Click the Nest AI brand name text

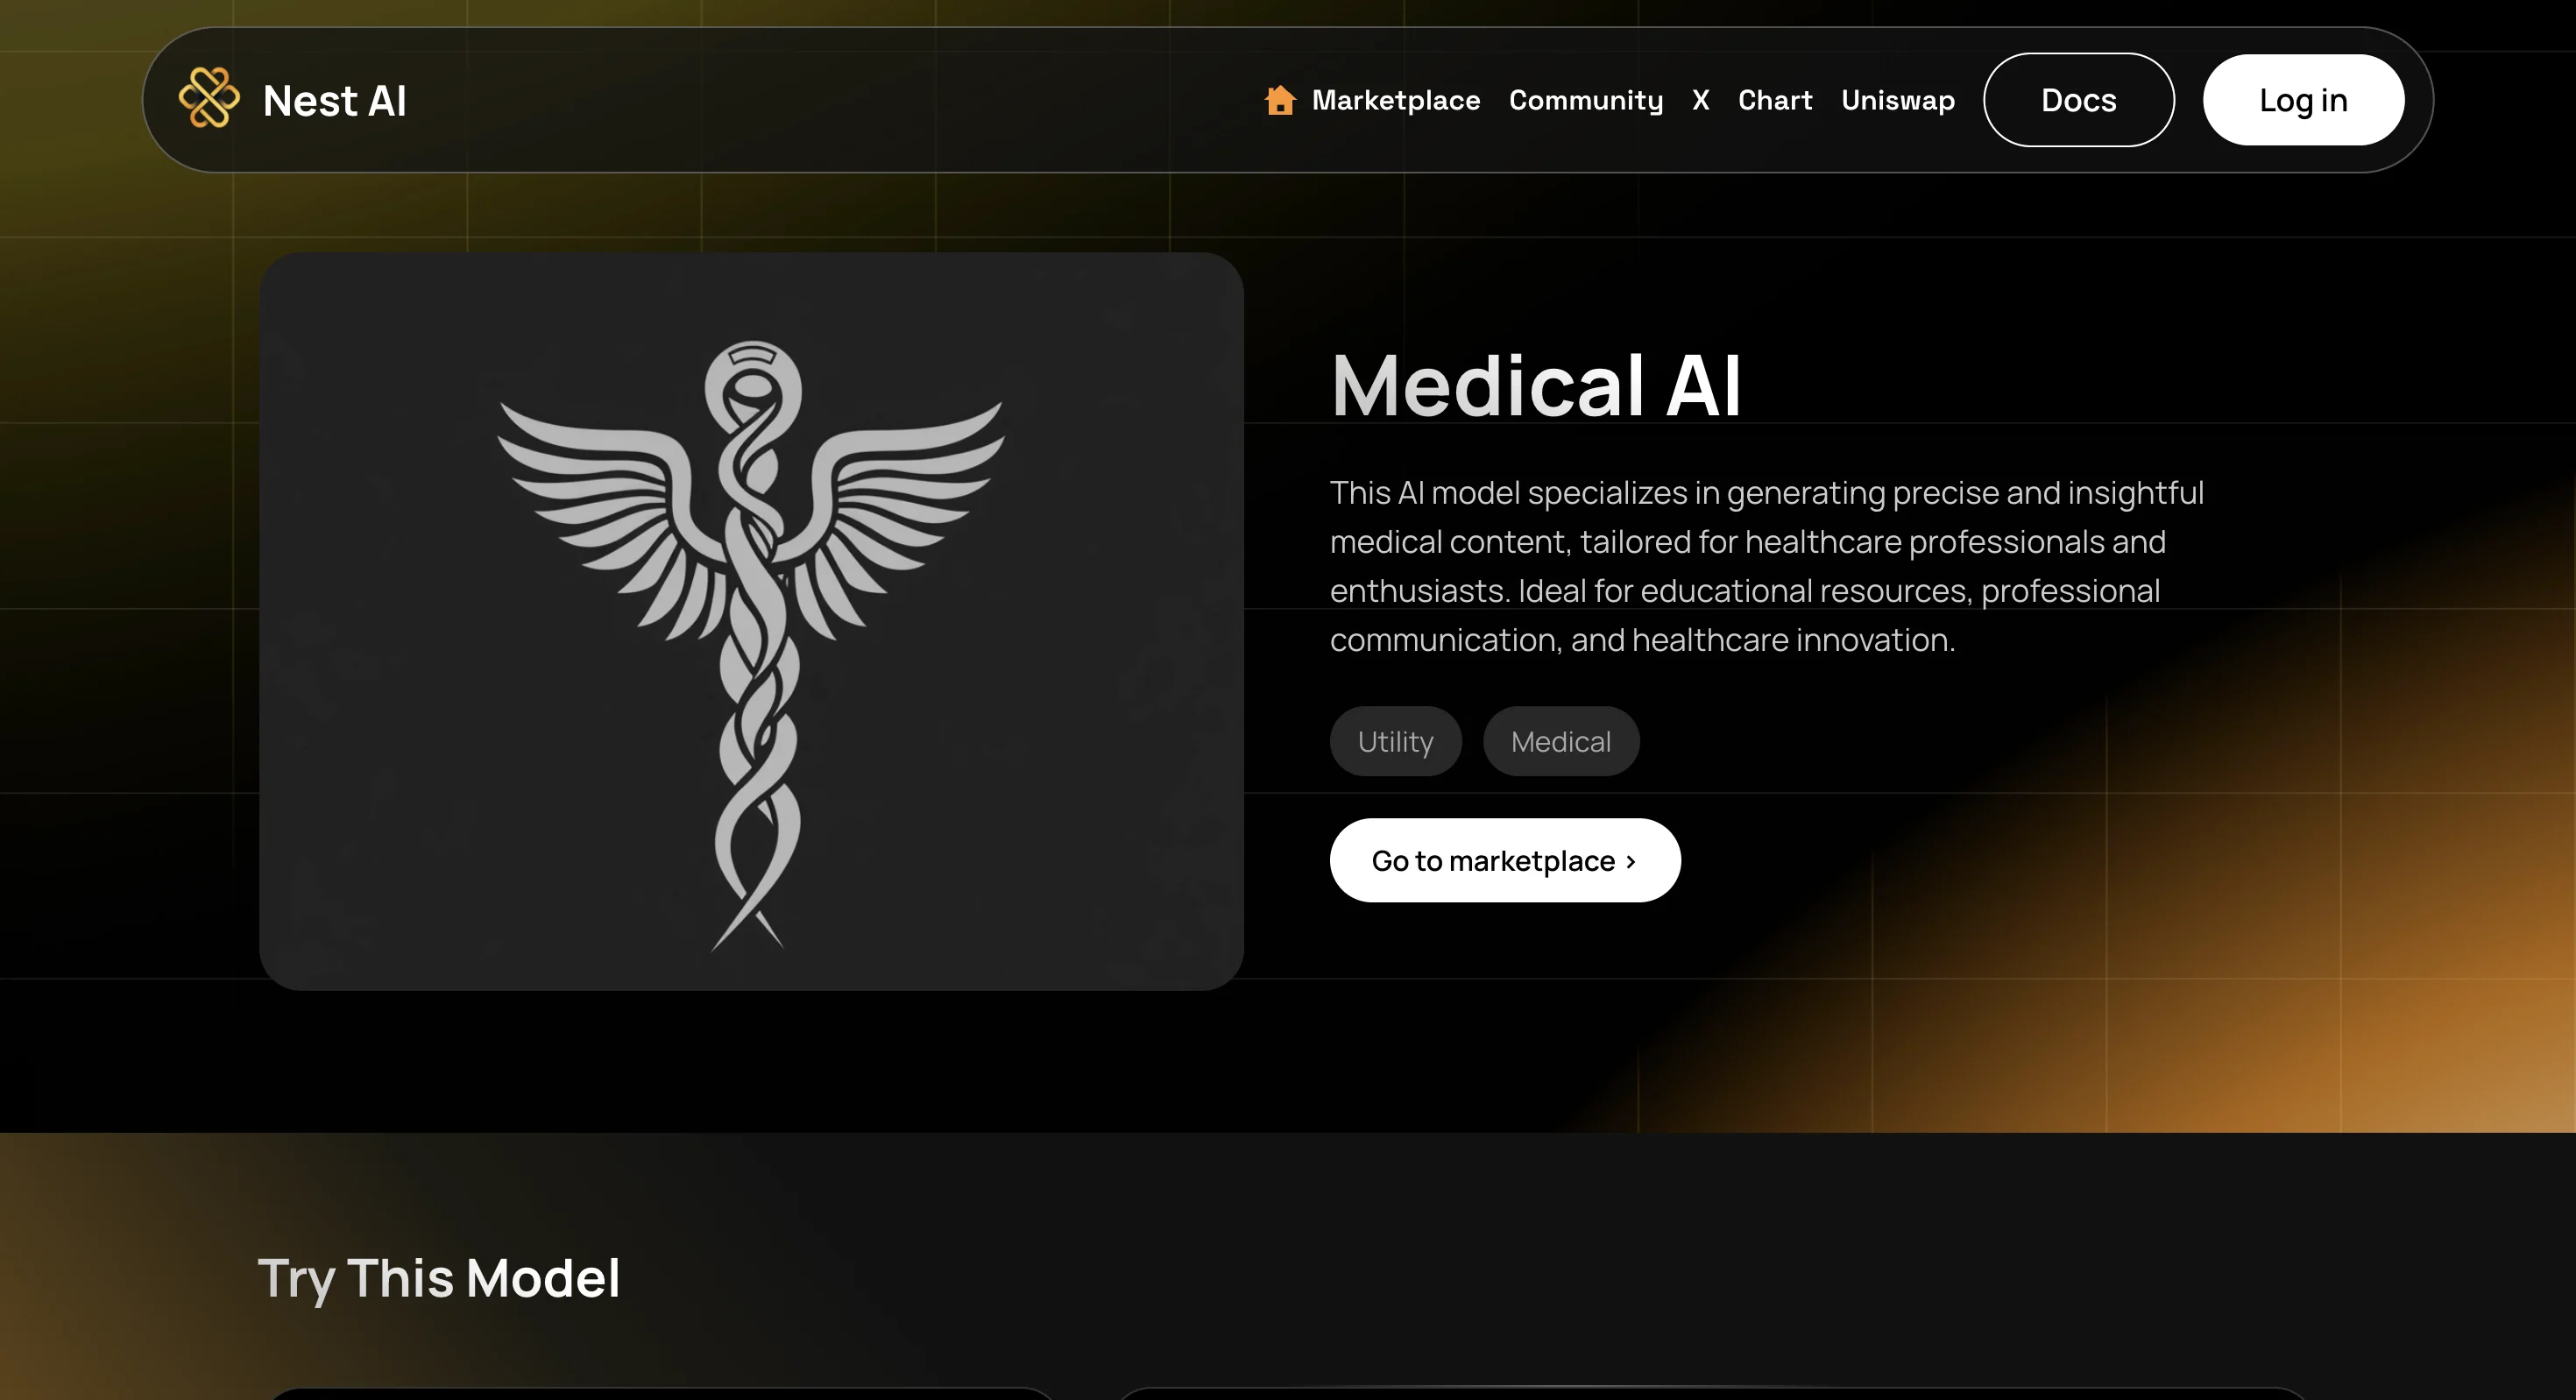tap(334, 100)
